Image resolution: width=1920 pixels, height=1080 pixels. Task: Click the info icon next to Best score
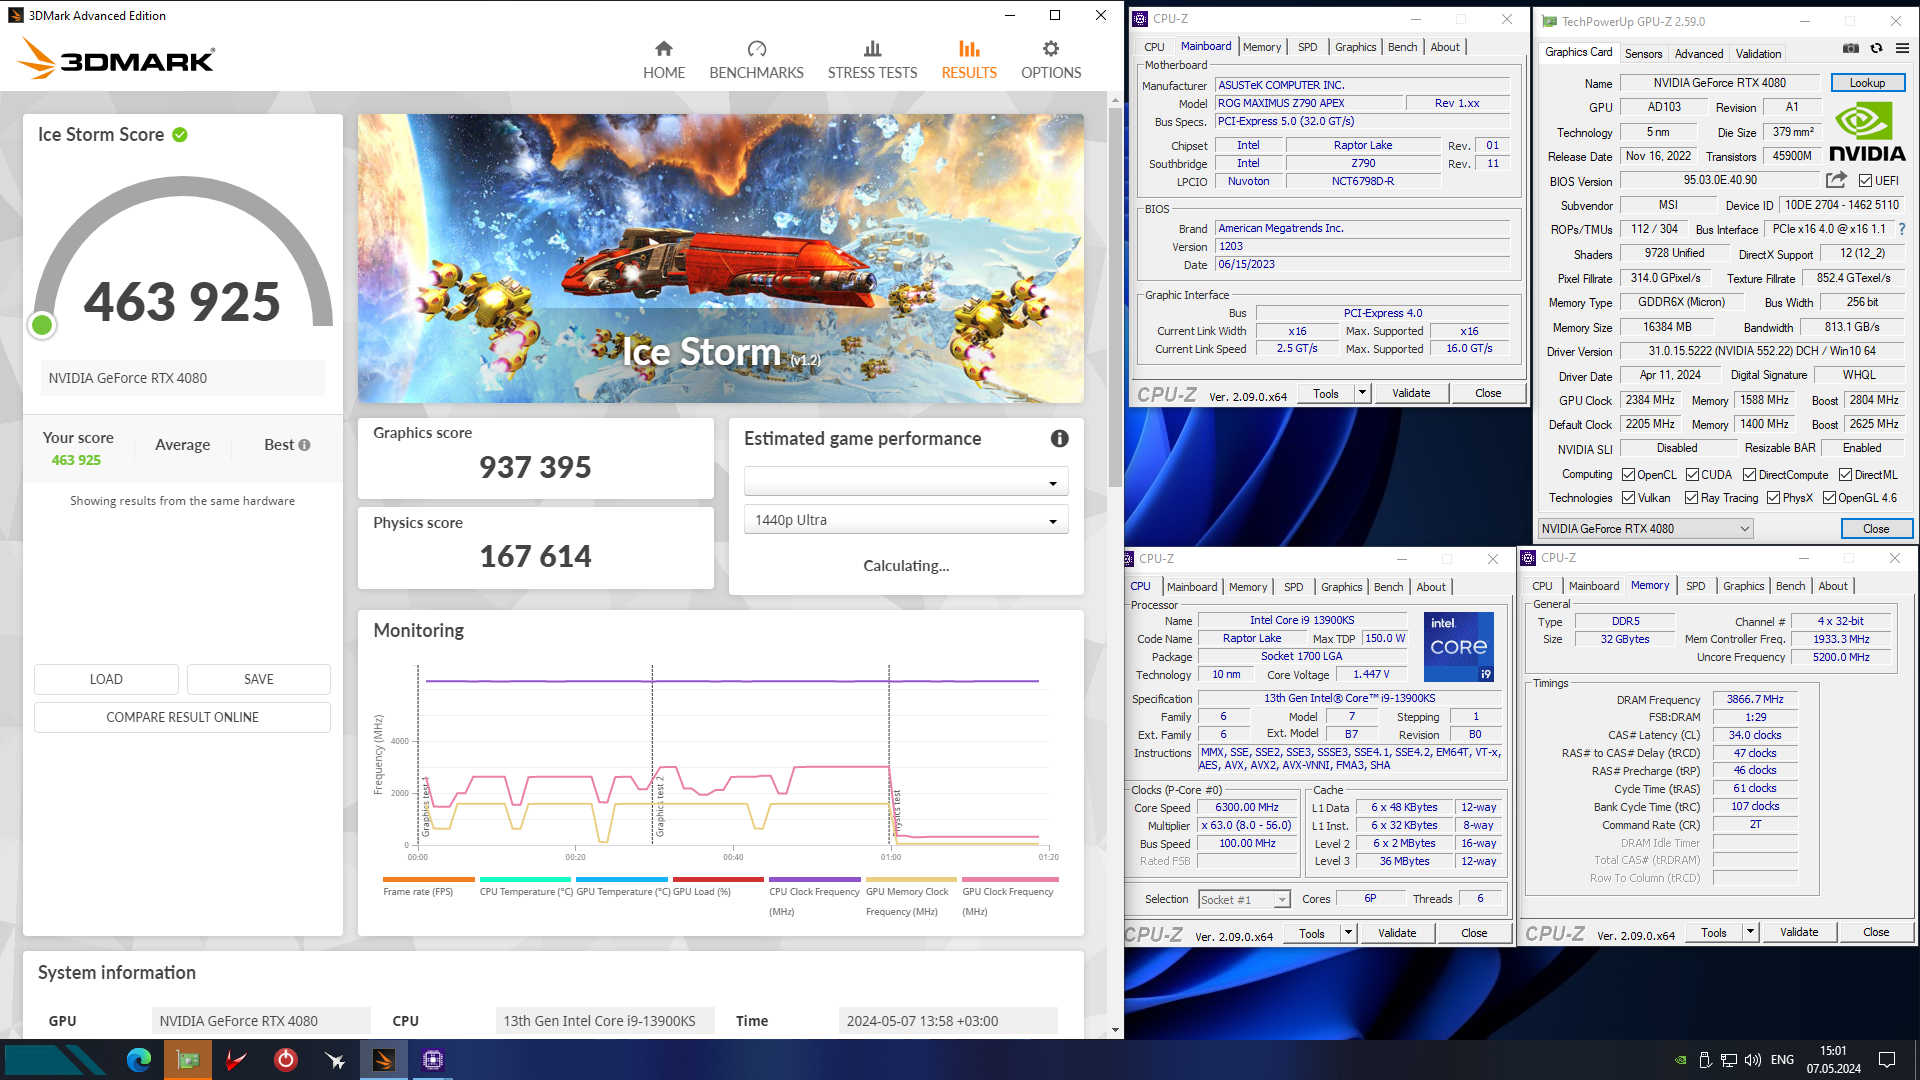click(304, 445)
